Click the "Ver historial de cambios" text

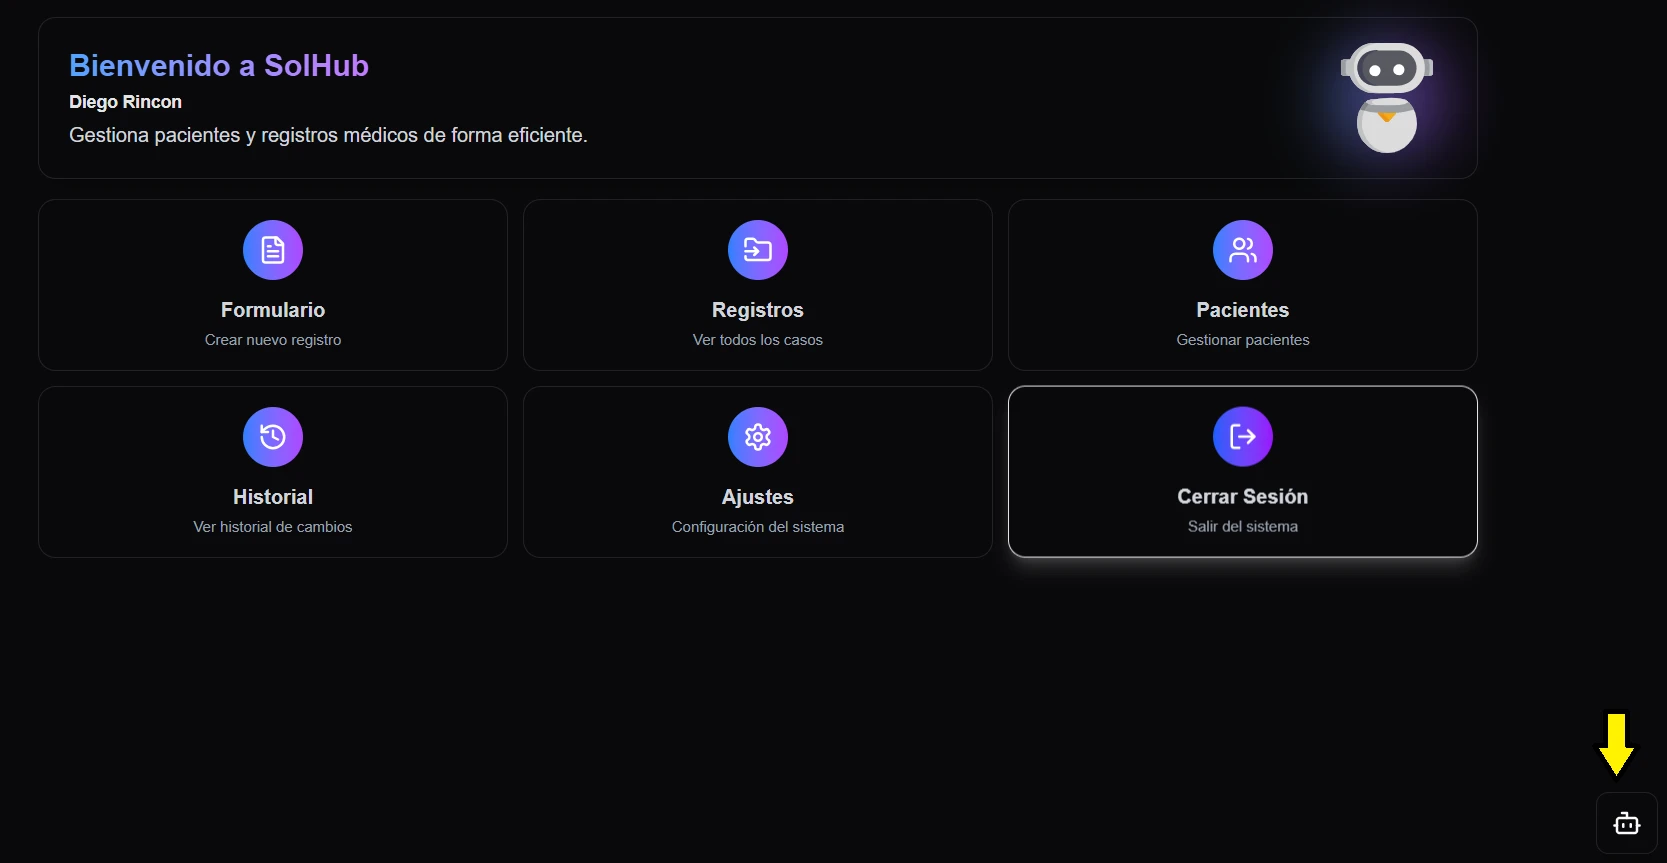[x=273, y=527]
